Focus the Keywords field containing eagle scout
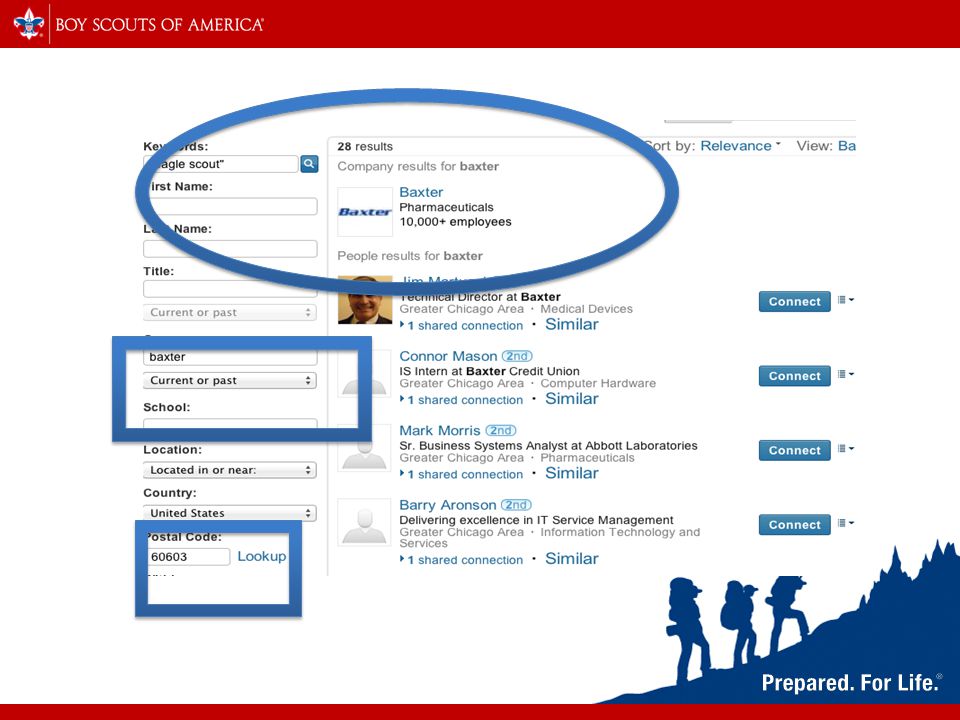Viewport: 960px width, 720px height. [x=221, y=164]
